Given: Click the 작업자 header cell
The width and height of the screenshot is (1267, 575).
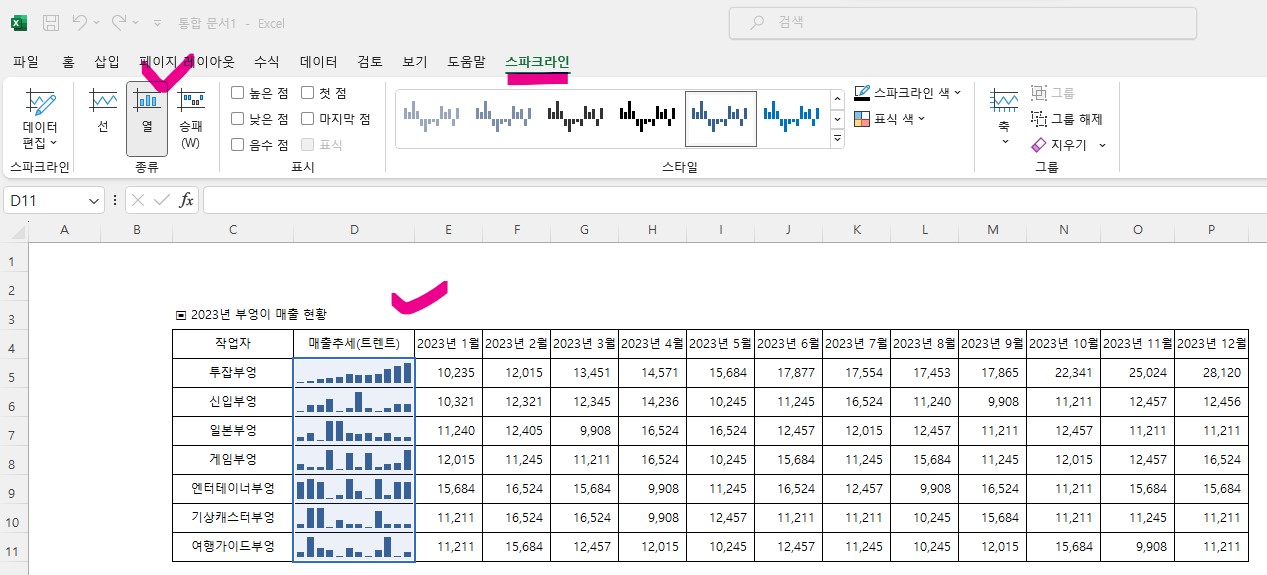Looking at the screenshot, I should click(x=233, y=343).
